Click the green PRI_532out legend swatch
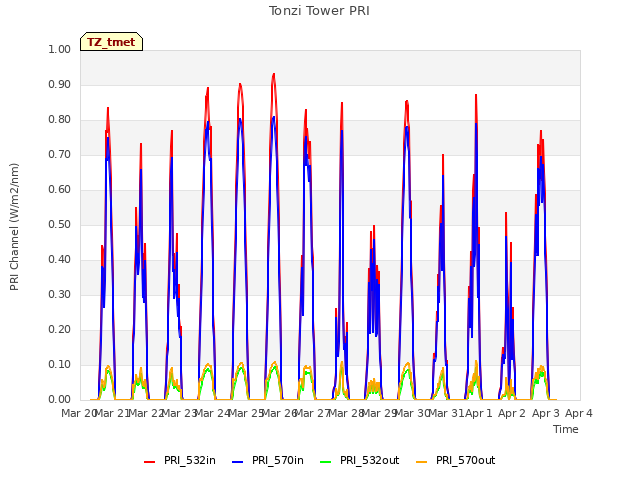 [x=325, y=462]
